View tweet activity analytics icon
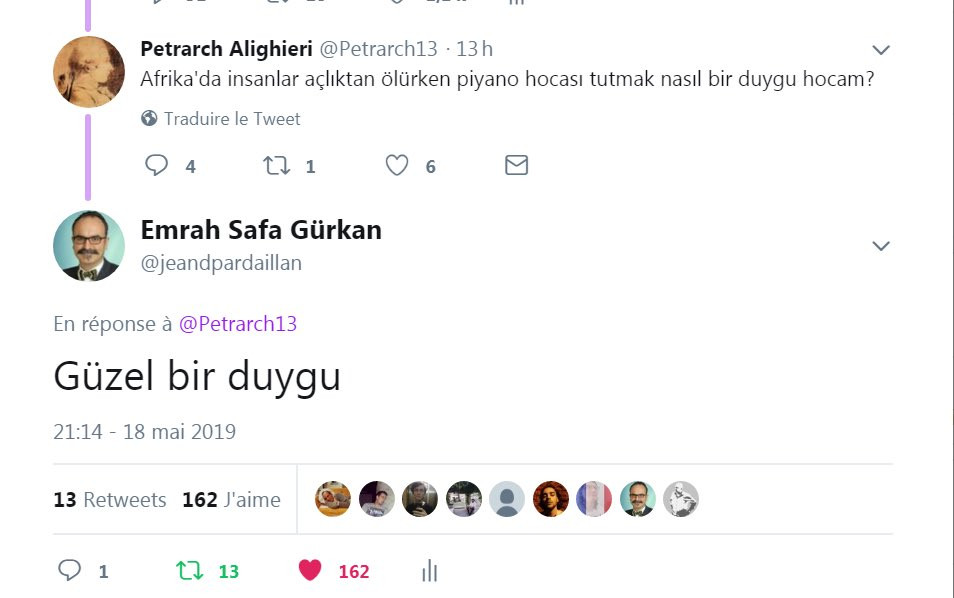 click(x=430, y=571)
